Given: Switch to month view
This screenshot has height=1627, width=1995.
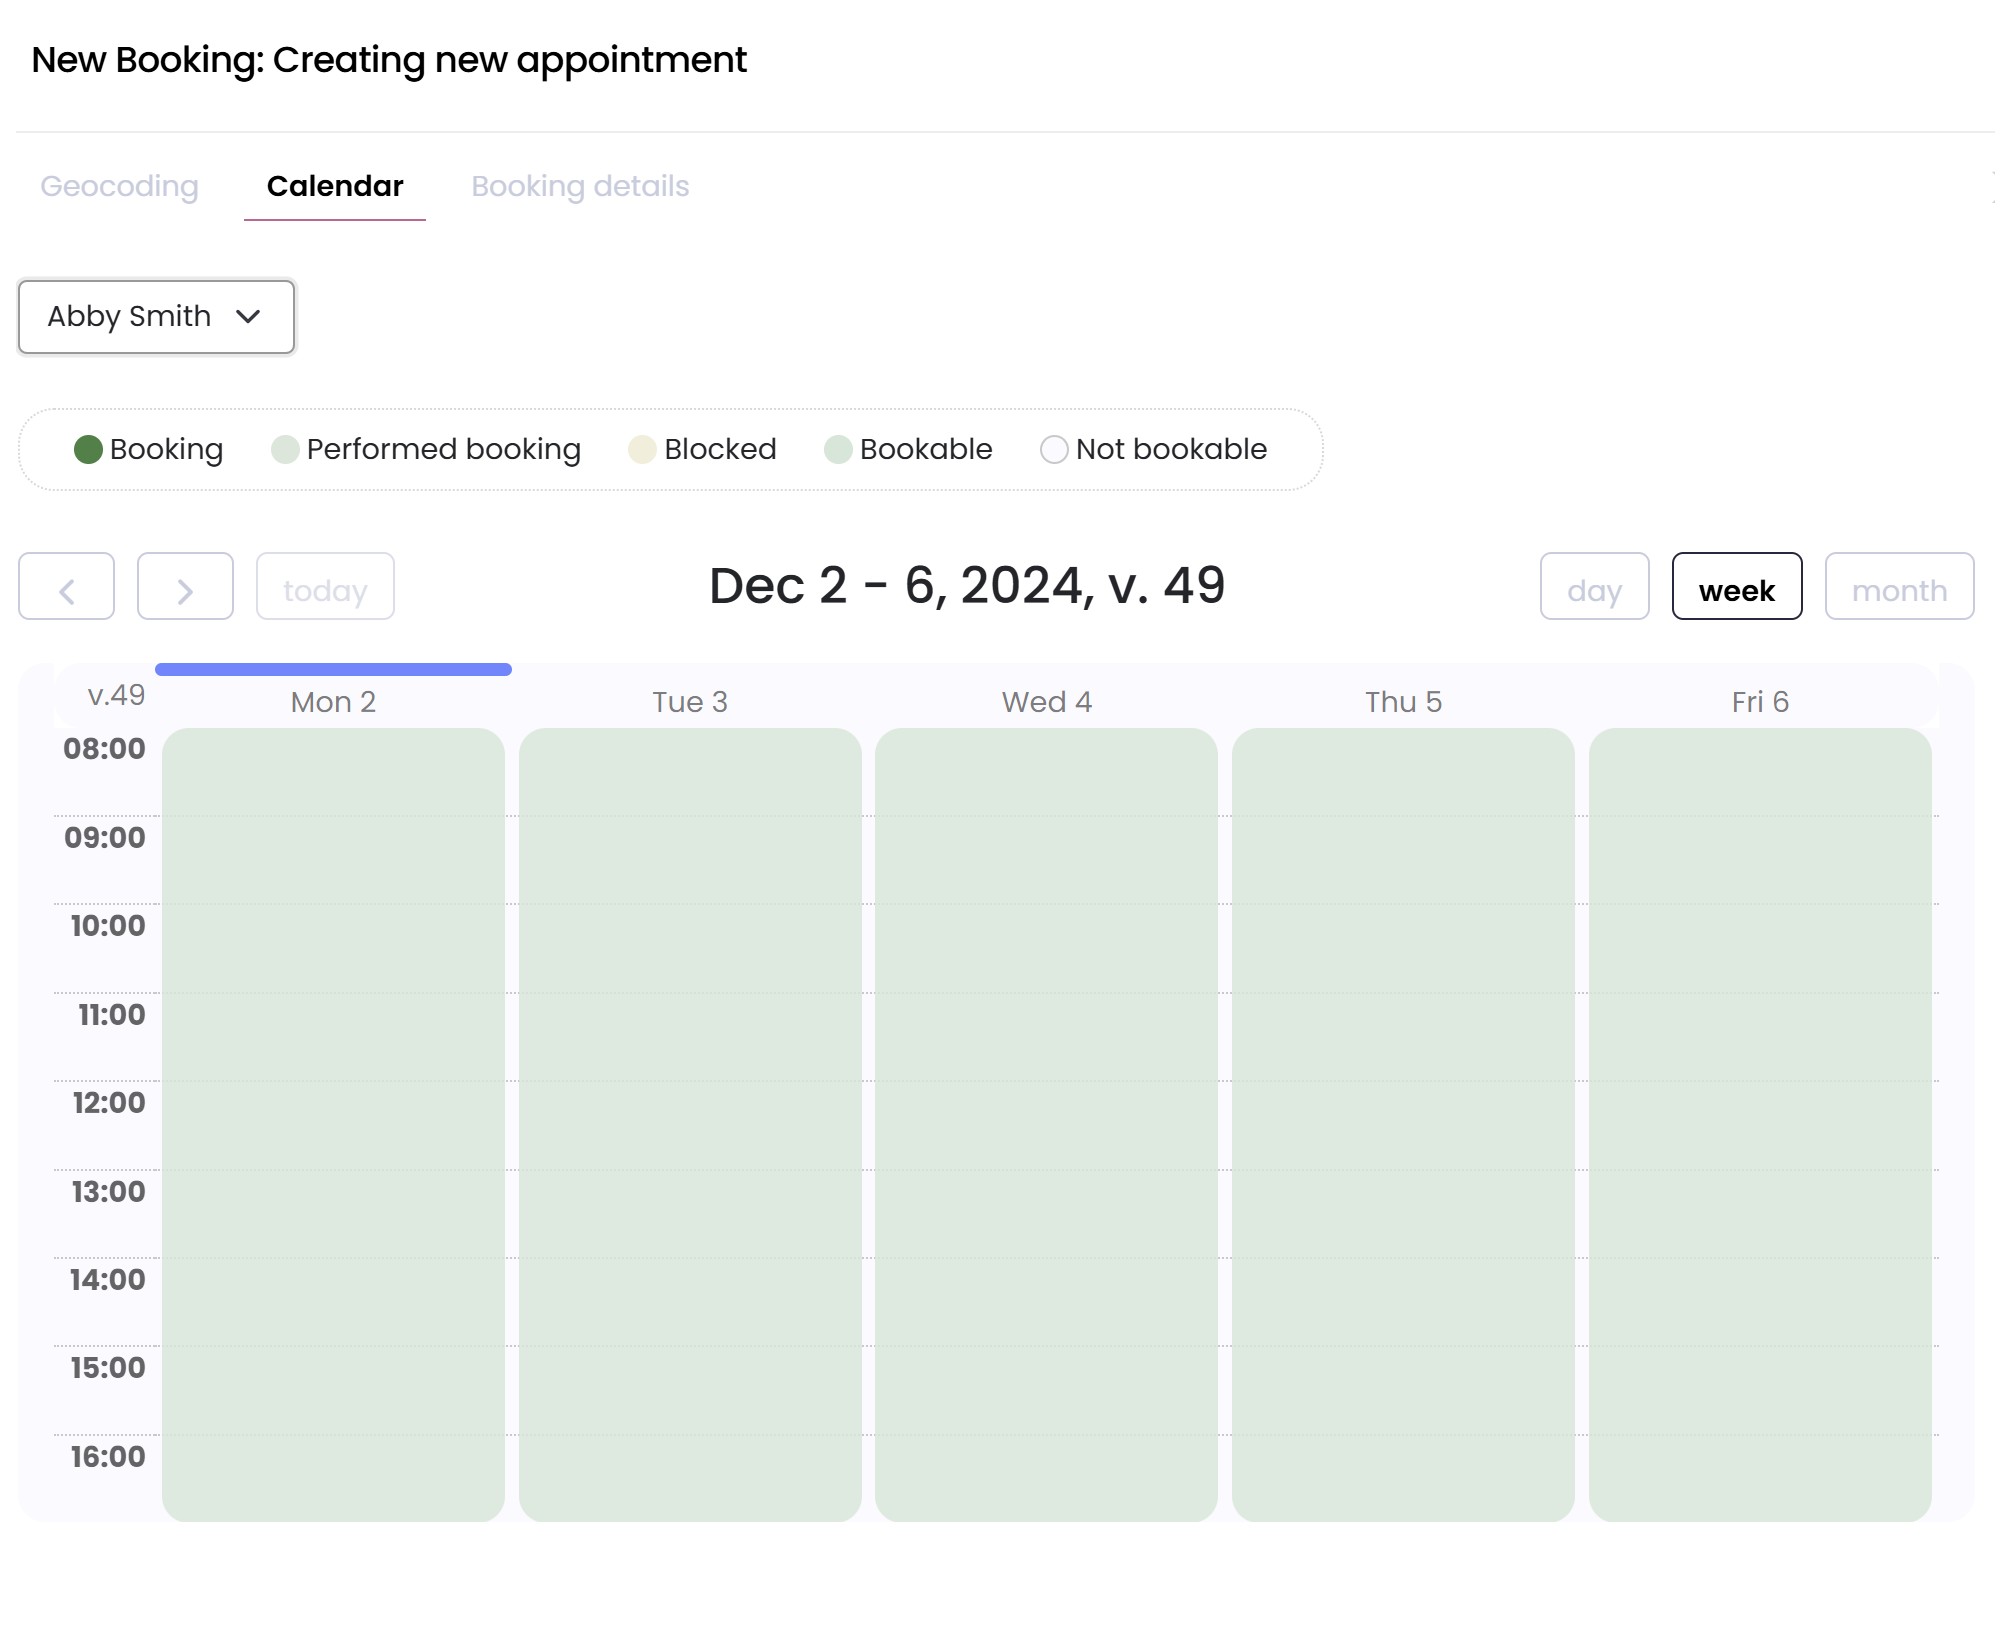Looking at the screenshot, I should click(x=1898, y=587).
